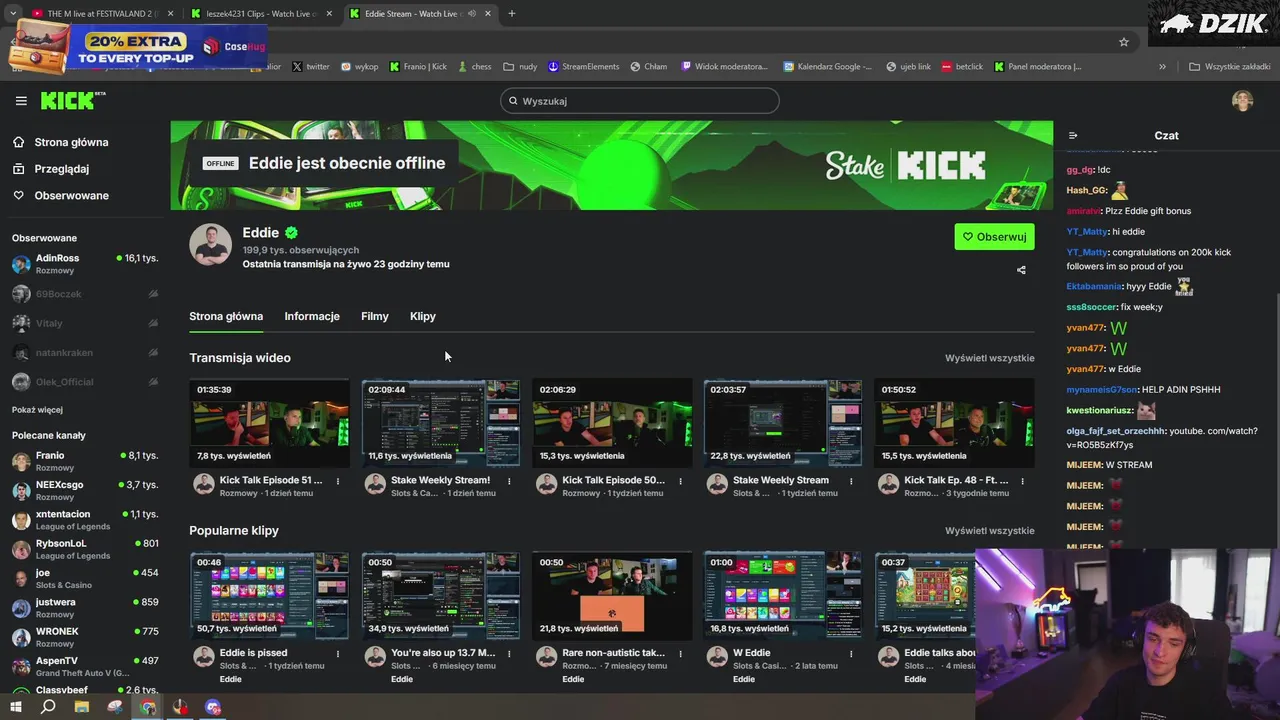
Task: Open Wszystkie zakładki bookmarks folder
Action: pyautogui.click(x=1228, y=67)
